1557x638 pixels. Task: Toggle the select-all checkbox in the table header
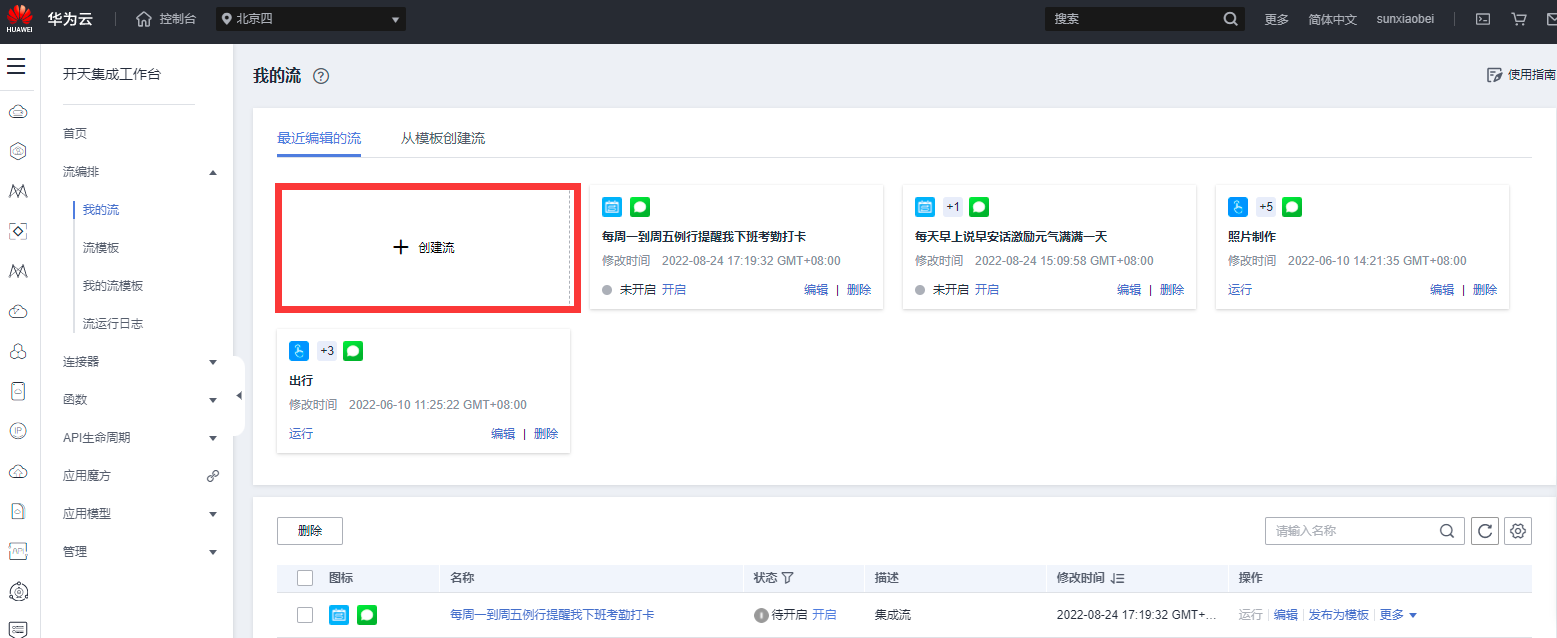(305, 578)
